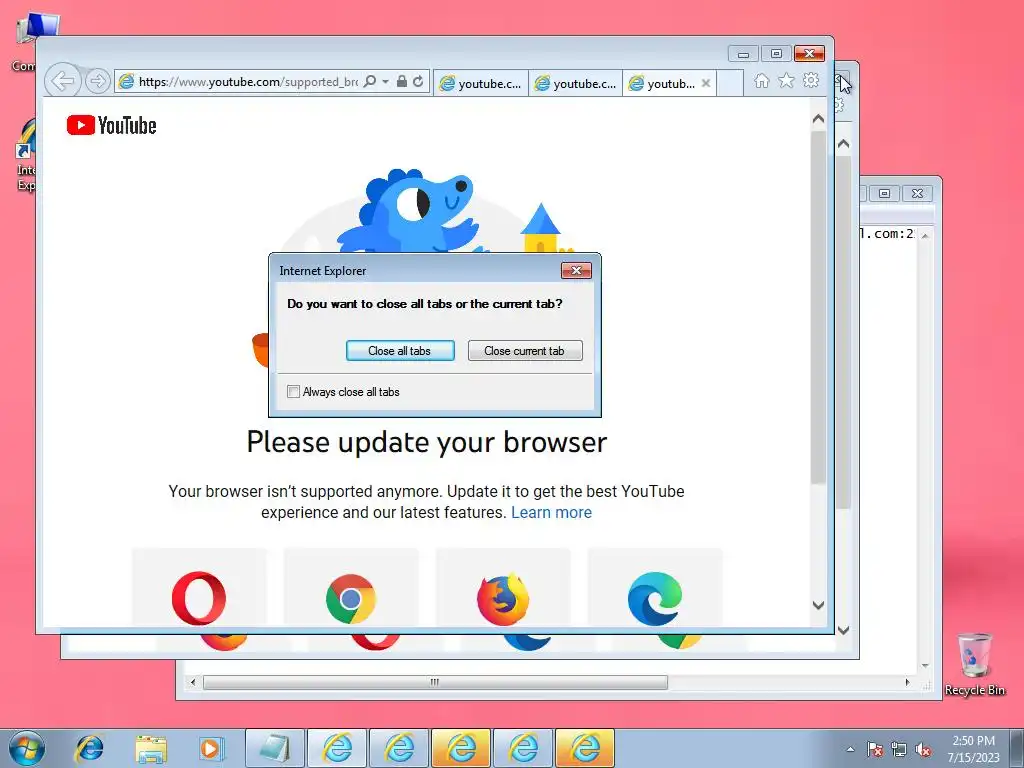Click page scrollbar down arrow

[x=818, y=605]
